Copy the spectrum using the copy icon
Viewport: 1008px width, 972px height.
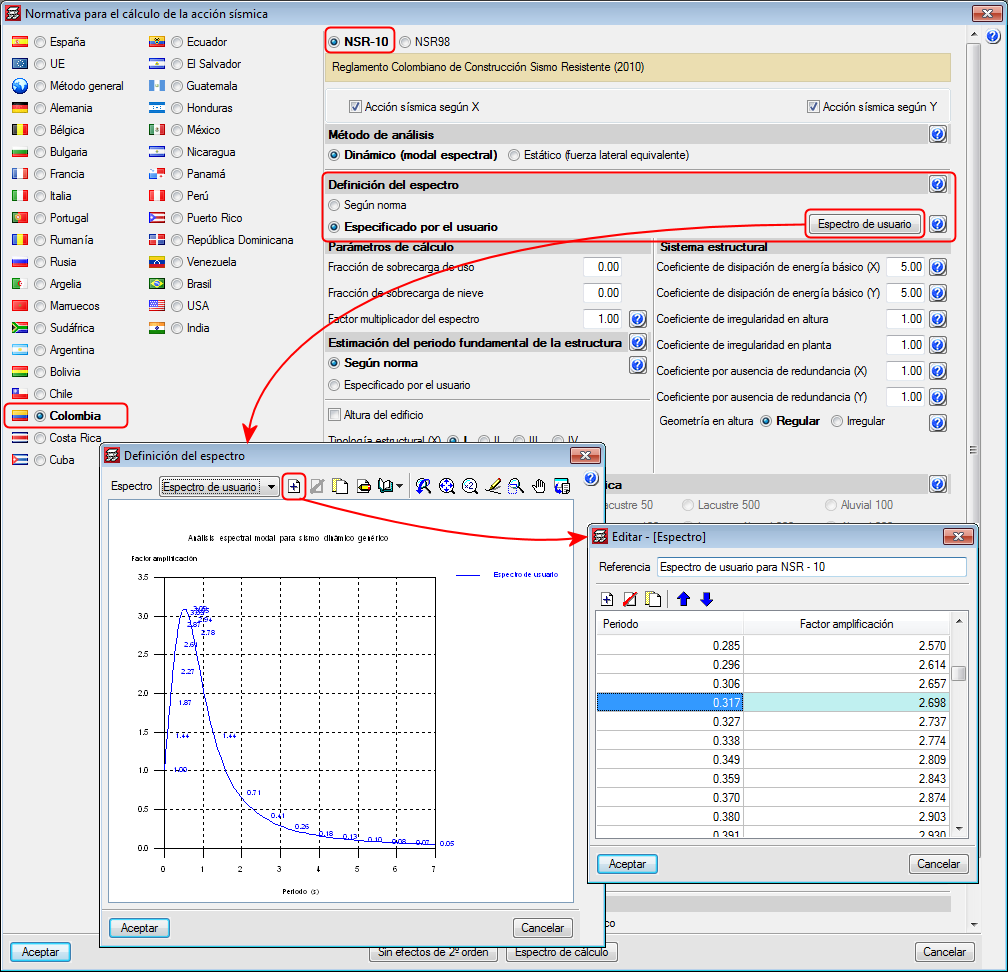(x=340, y=487)
